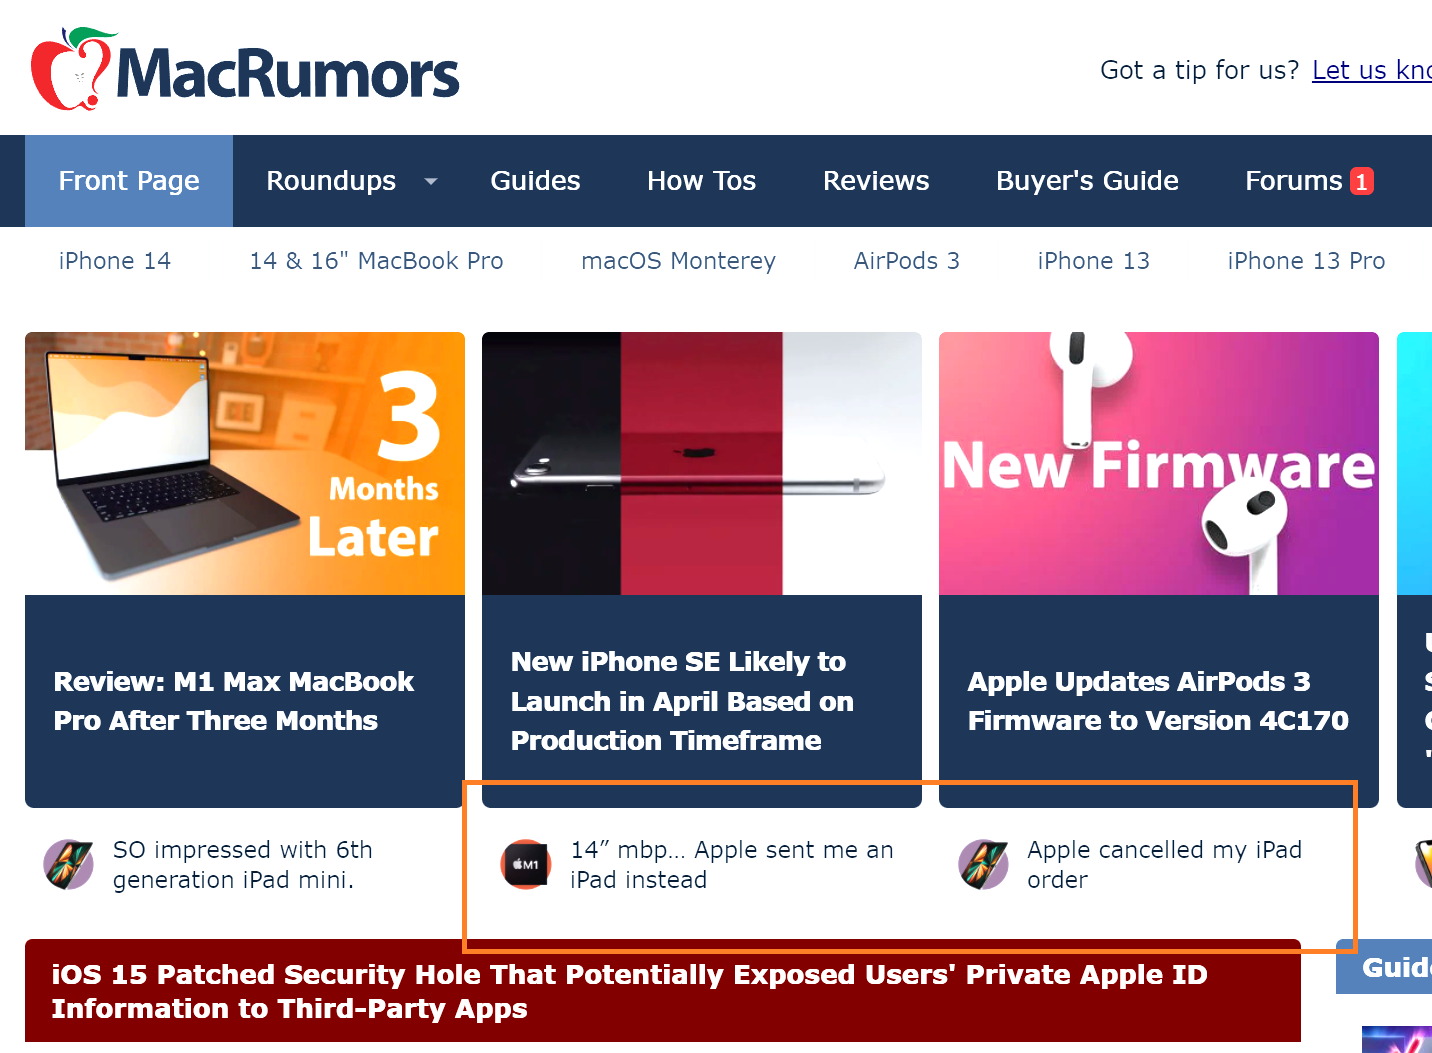The height and width of the screenshot is (1053, 1432).
Task: Open the iPhone 13 Pro topic link
Action: 1306,261
